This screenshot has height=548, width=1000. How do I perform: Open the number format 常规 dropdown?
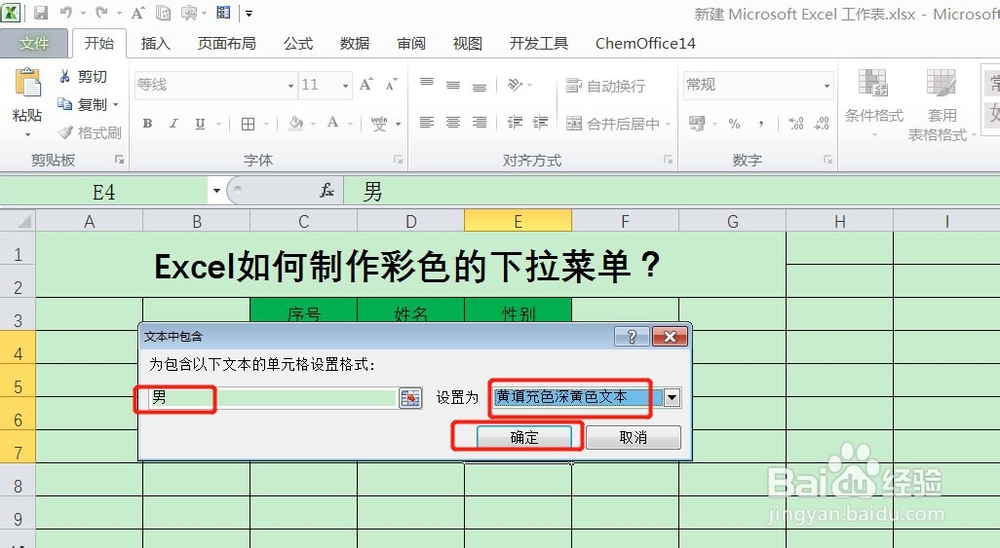click(x=827, y=85)
